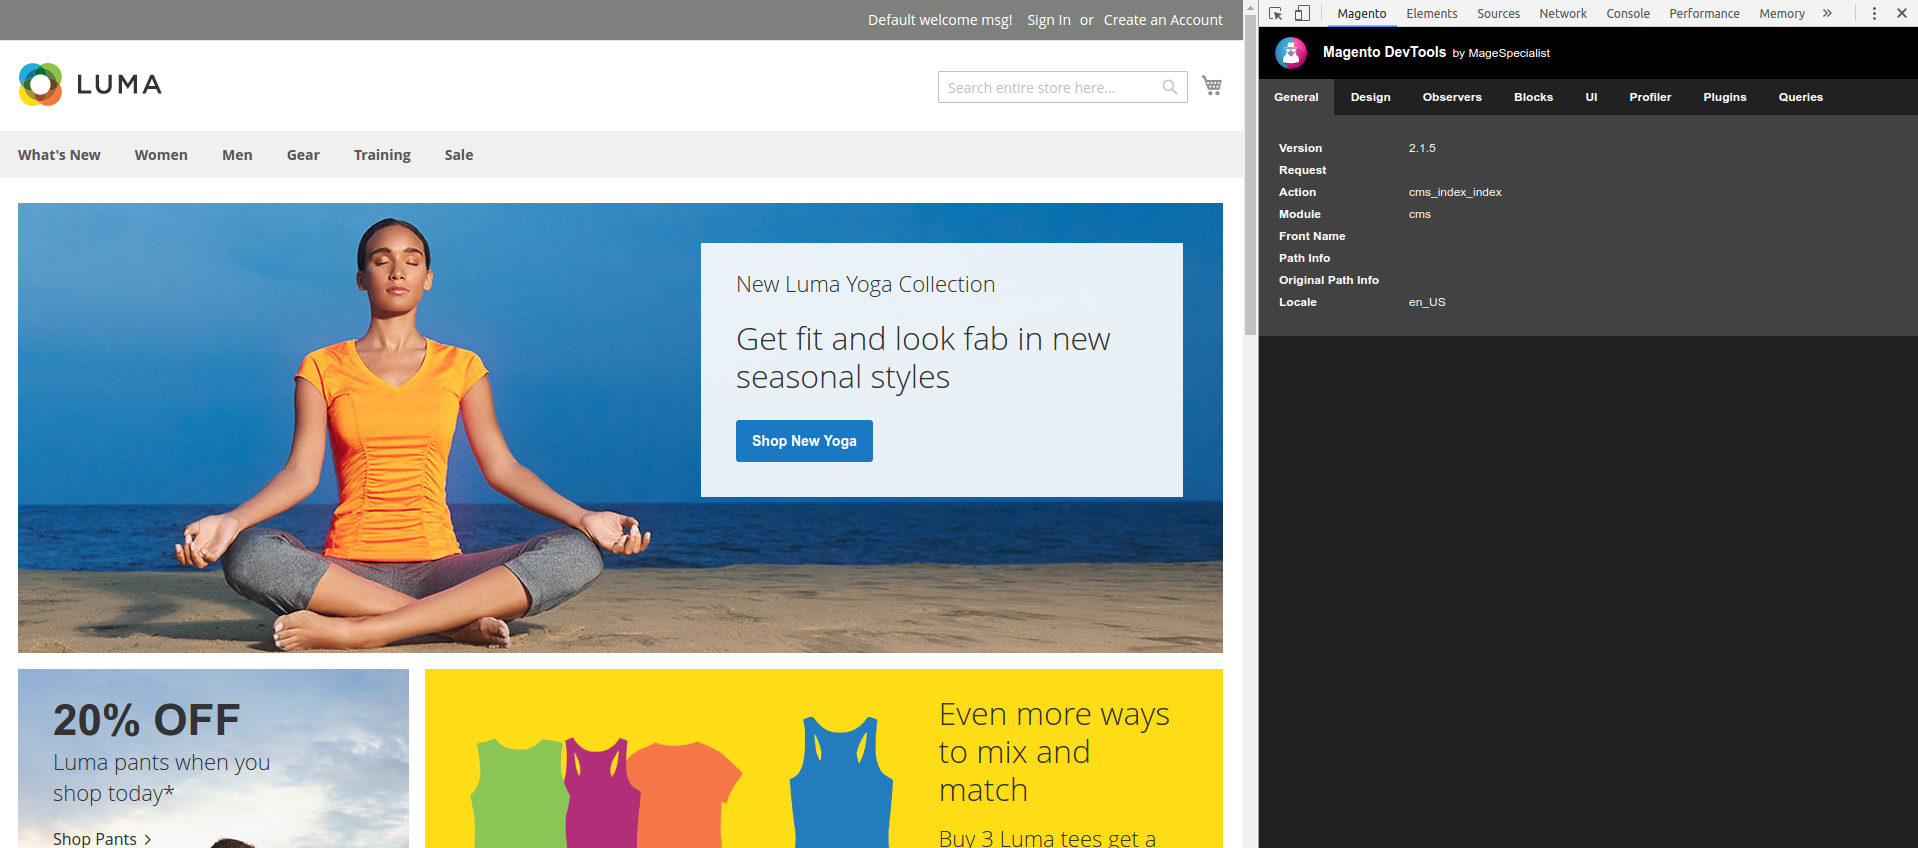
Task: Click the search magnifier icon
Action: point(1169,87)
